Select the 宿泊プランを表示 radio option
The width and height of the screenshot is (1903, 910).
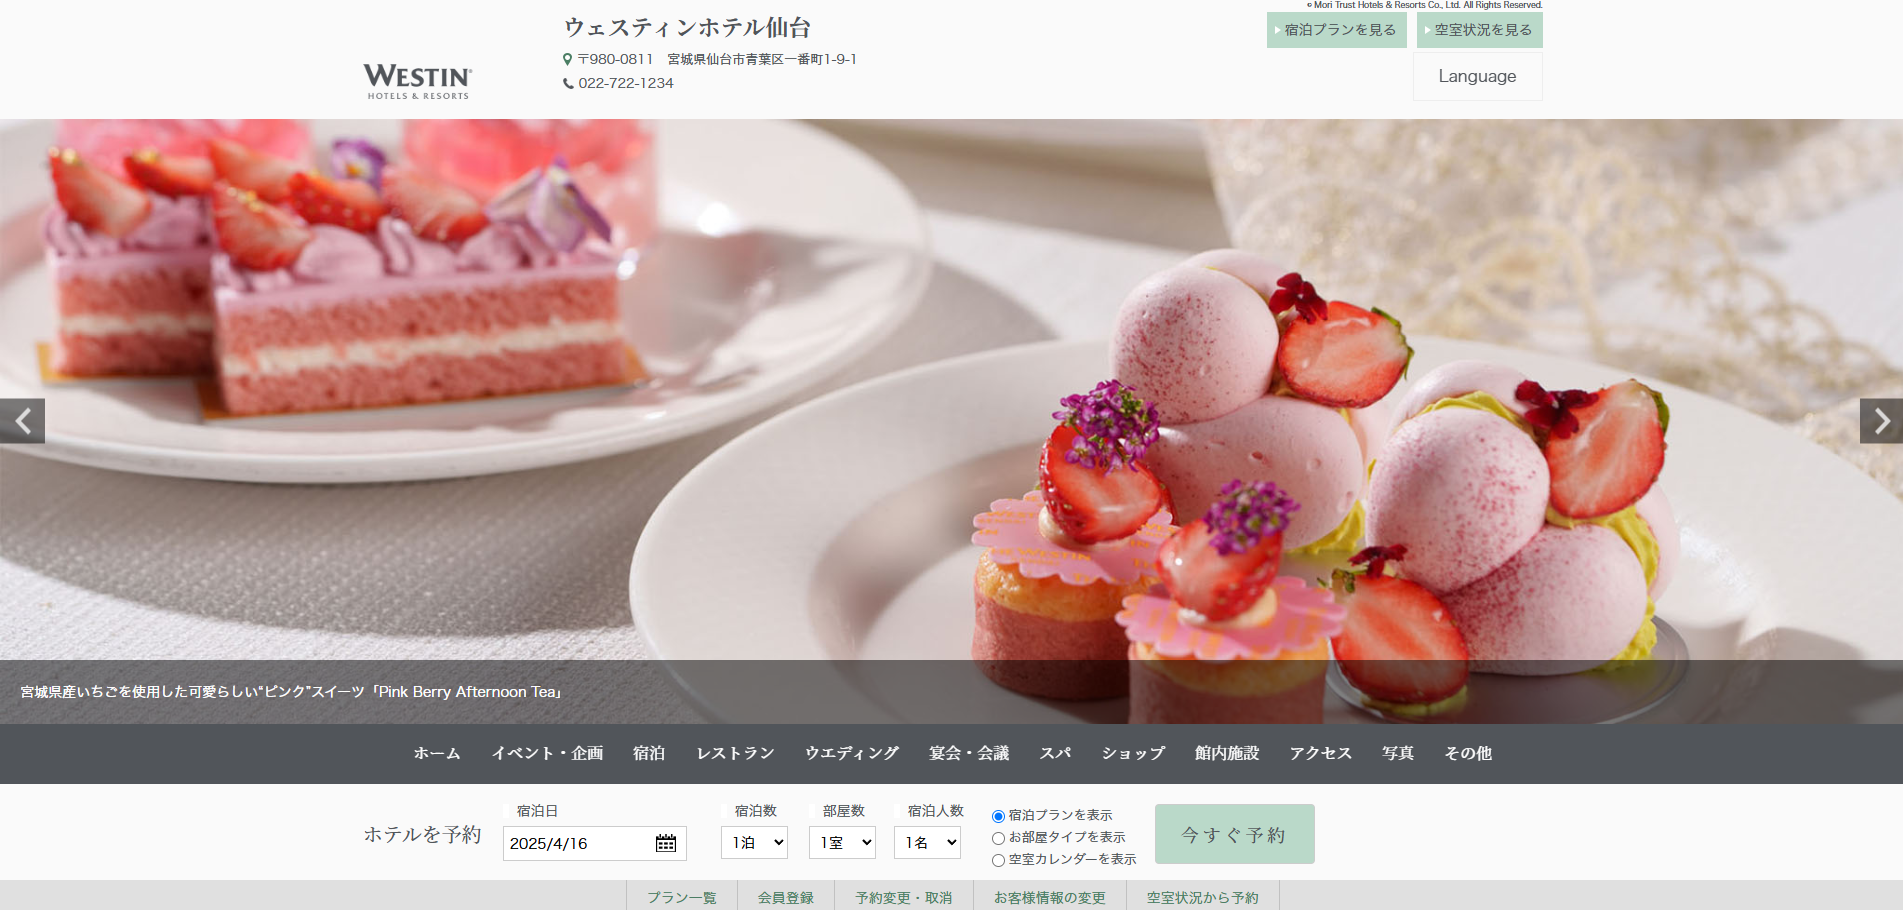[x=998, y=816]
